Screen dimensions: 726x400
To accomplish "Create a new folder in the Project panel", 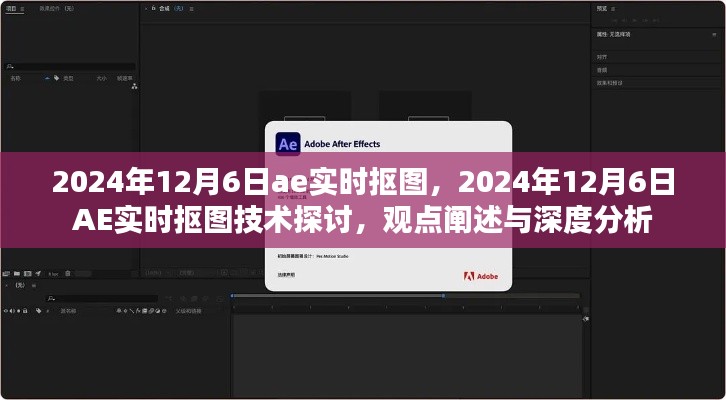I will click(17, 274).
